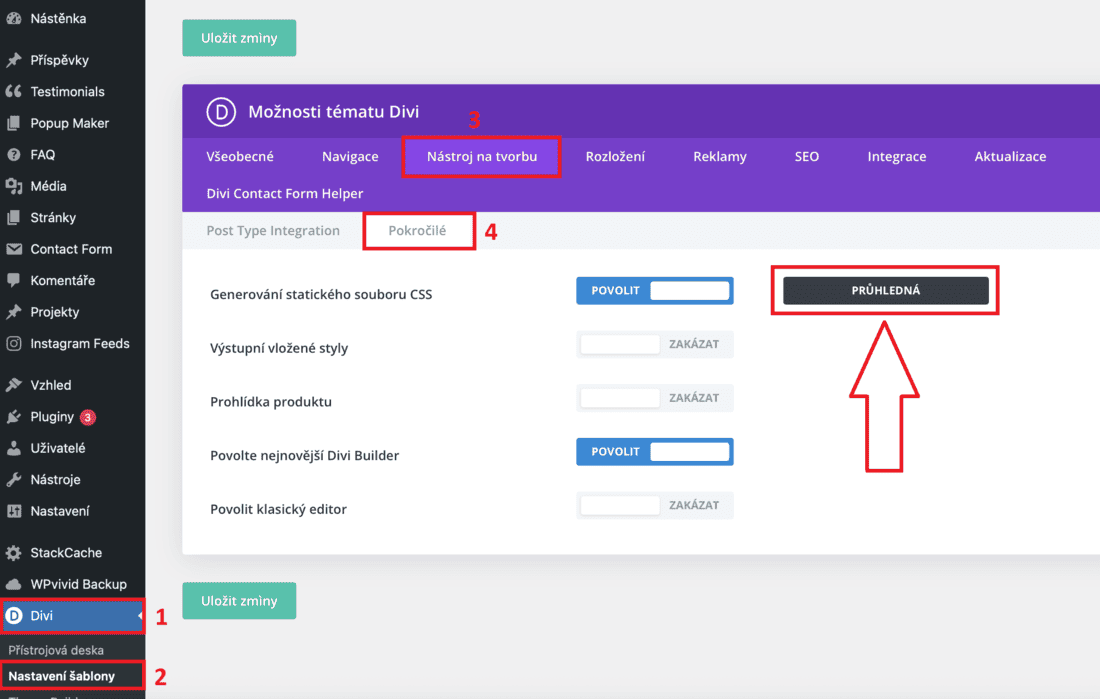Disable Generování statického souboru CSS toggle
Viewport: 1100px width, 699px height.
[655, 291]
